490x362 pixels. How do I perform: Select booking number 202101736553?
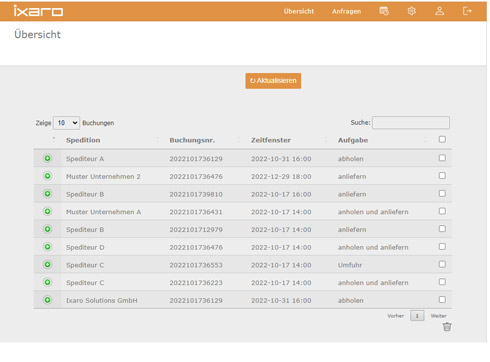[196, 265]
